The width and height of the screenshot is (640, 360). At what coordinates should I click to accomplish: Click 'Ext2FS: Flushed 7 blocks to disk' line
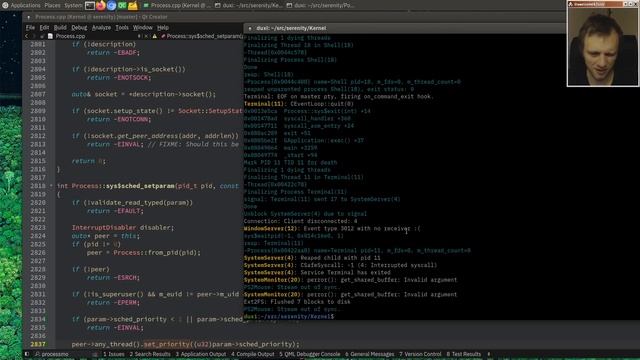(x=297, y=302)
